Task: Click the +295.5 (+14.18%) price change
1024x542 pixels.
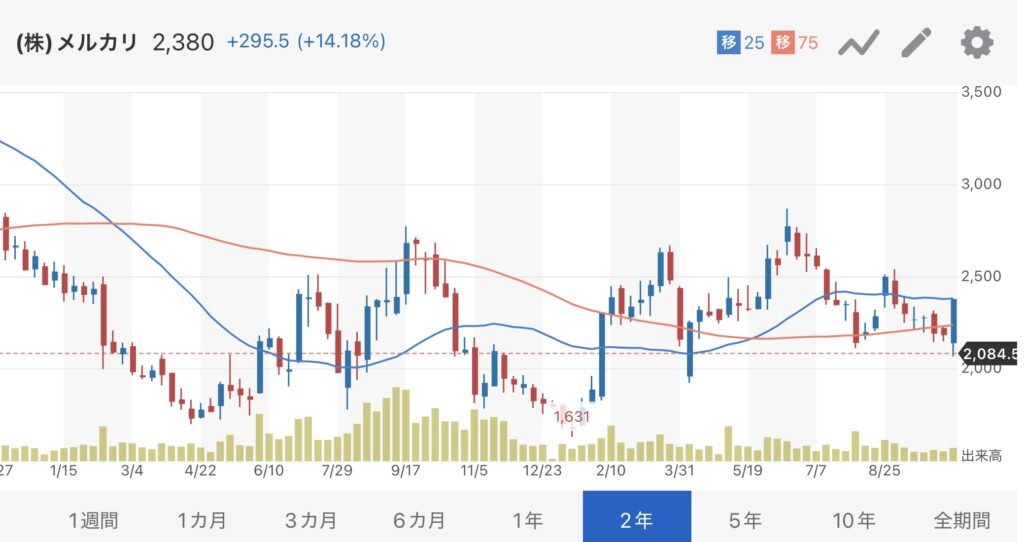Action: (x=306, y=42)
